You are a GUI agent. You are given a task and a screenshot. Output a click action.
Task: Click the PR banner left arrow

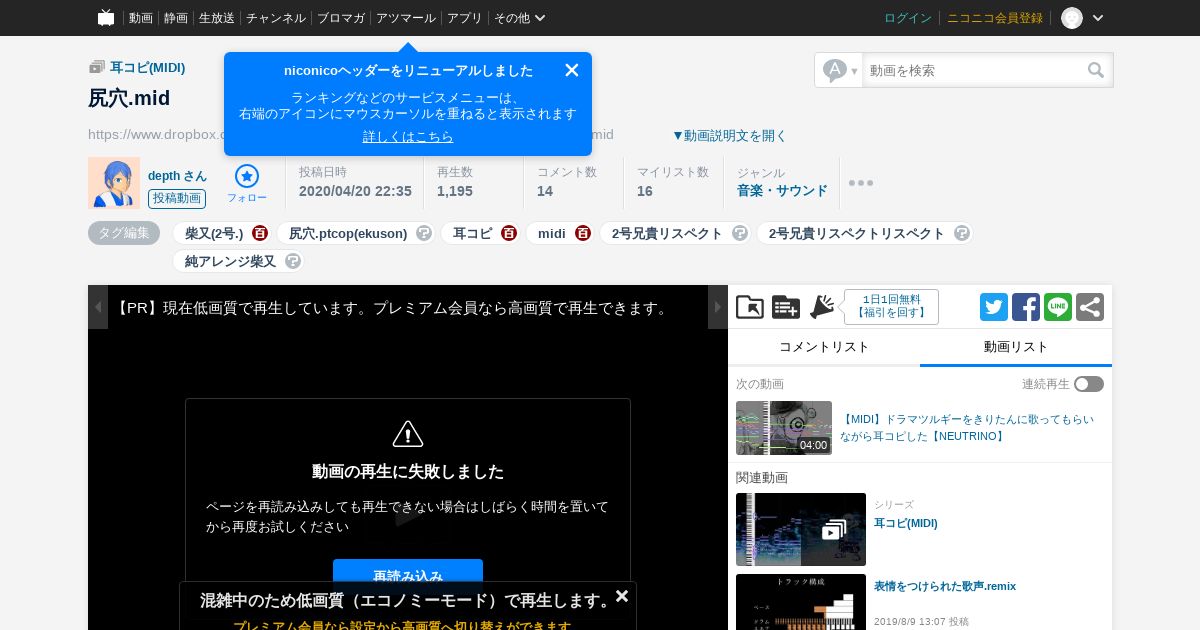98,307
